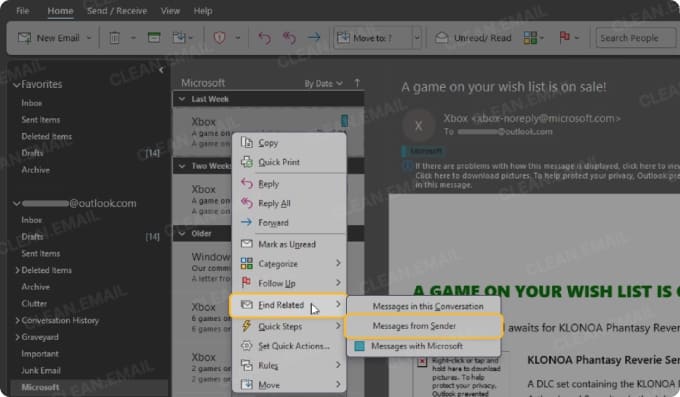Open the Important folder

click(40, 354)
